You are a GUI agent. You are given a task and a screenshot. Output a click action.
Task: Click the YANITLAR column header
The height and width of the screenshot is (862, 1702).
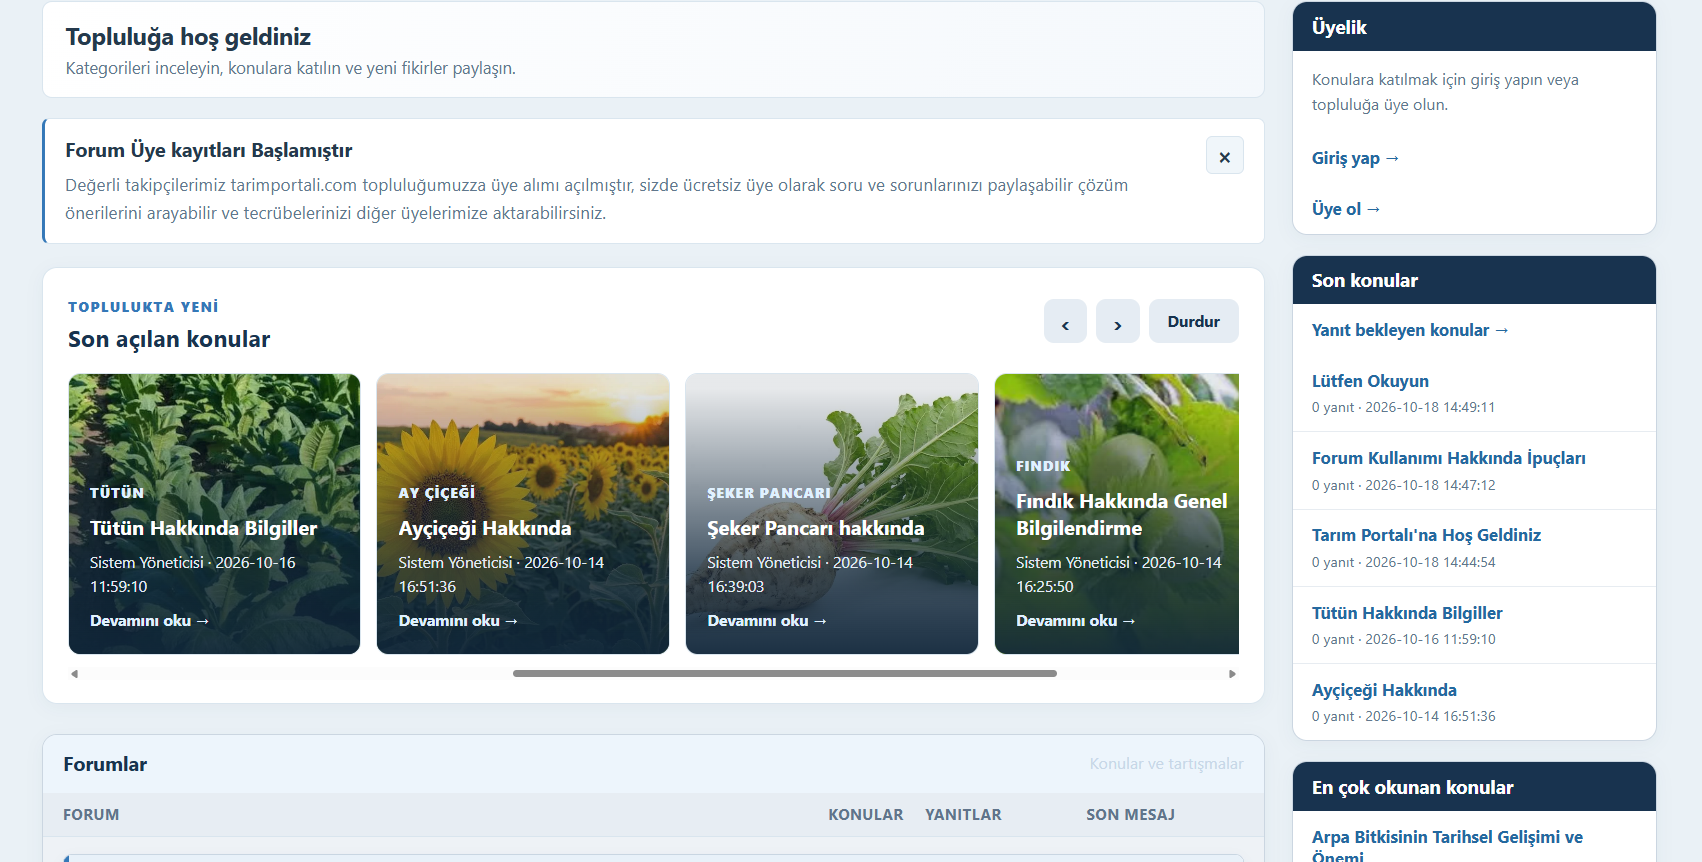963,815
